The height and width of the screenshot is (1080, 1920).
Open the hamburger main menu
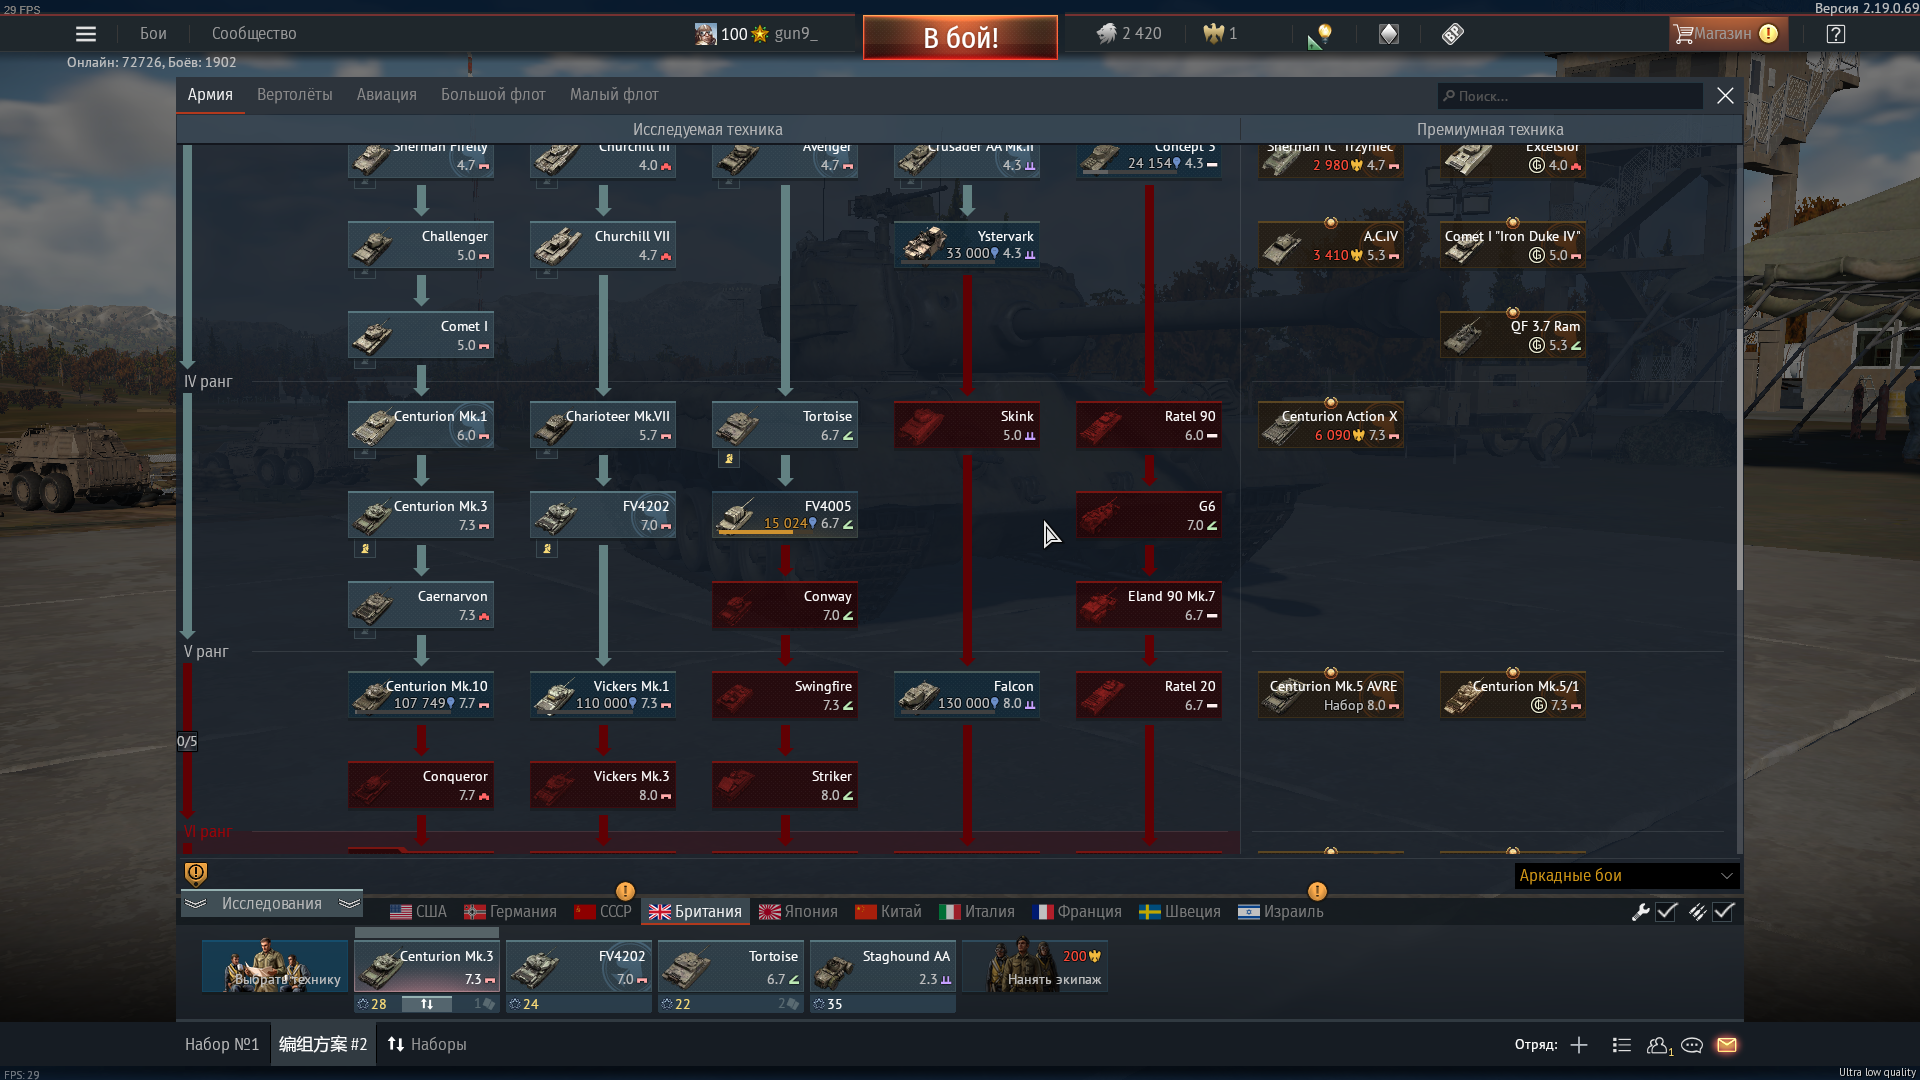[86, 34]
